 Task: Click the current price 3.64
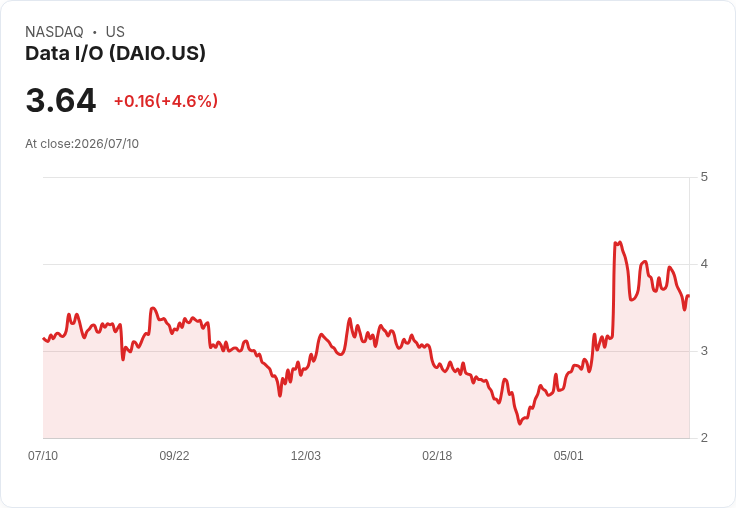61,100
